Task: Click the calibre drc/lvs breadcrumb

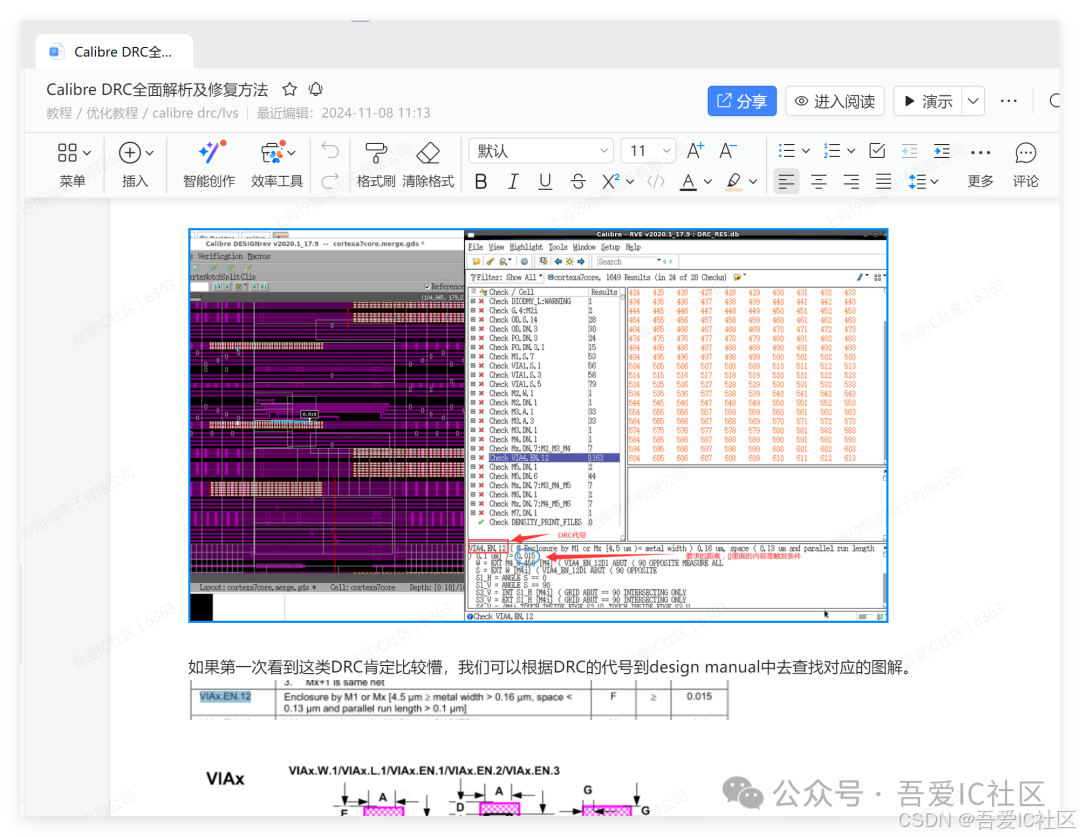Action: 195,113
